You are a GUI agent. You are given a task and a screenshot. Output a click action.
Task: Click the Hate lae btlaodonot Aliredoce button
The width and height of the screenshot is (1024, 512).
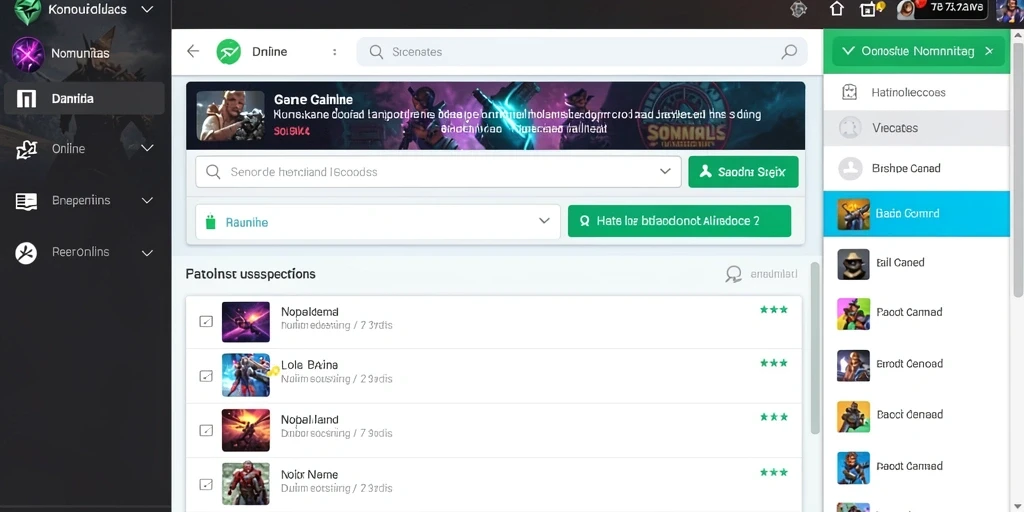click(679, 221)
